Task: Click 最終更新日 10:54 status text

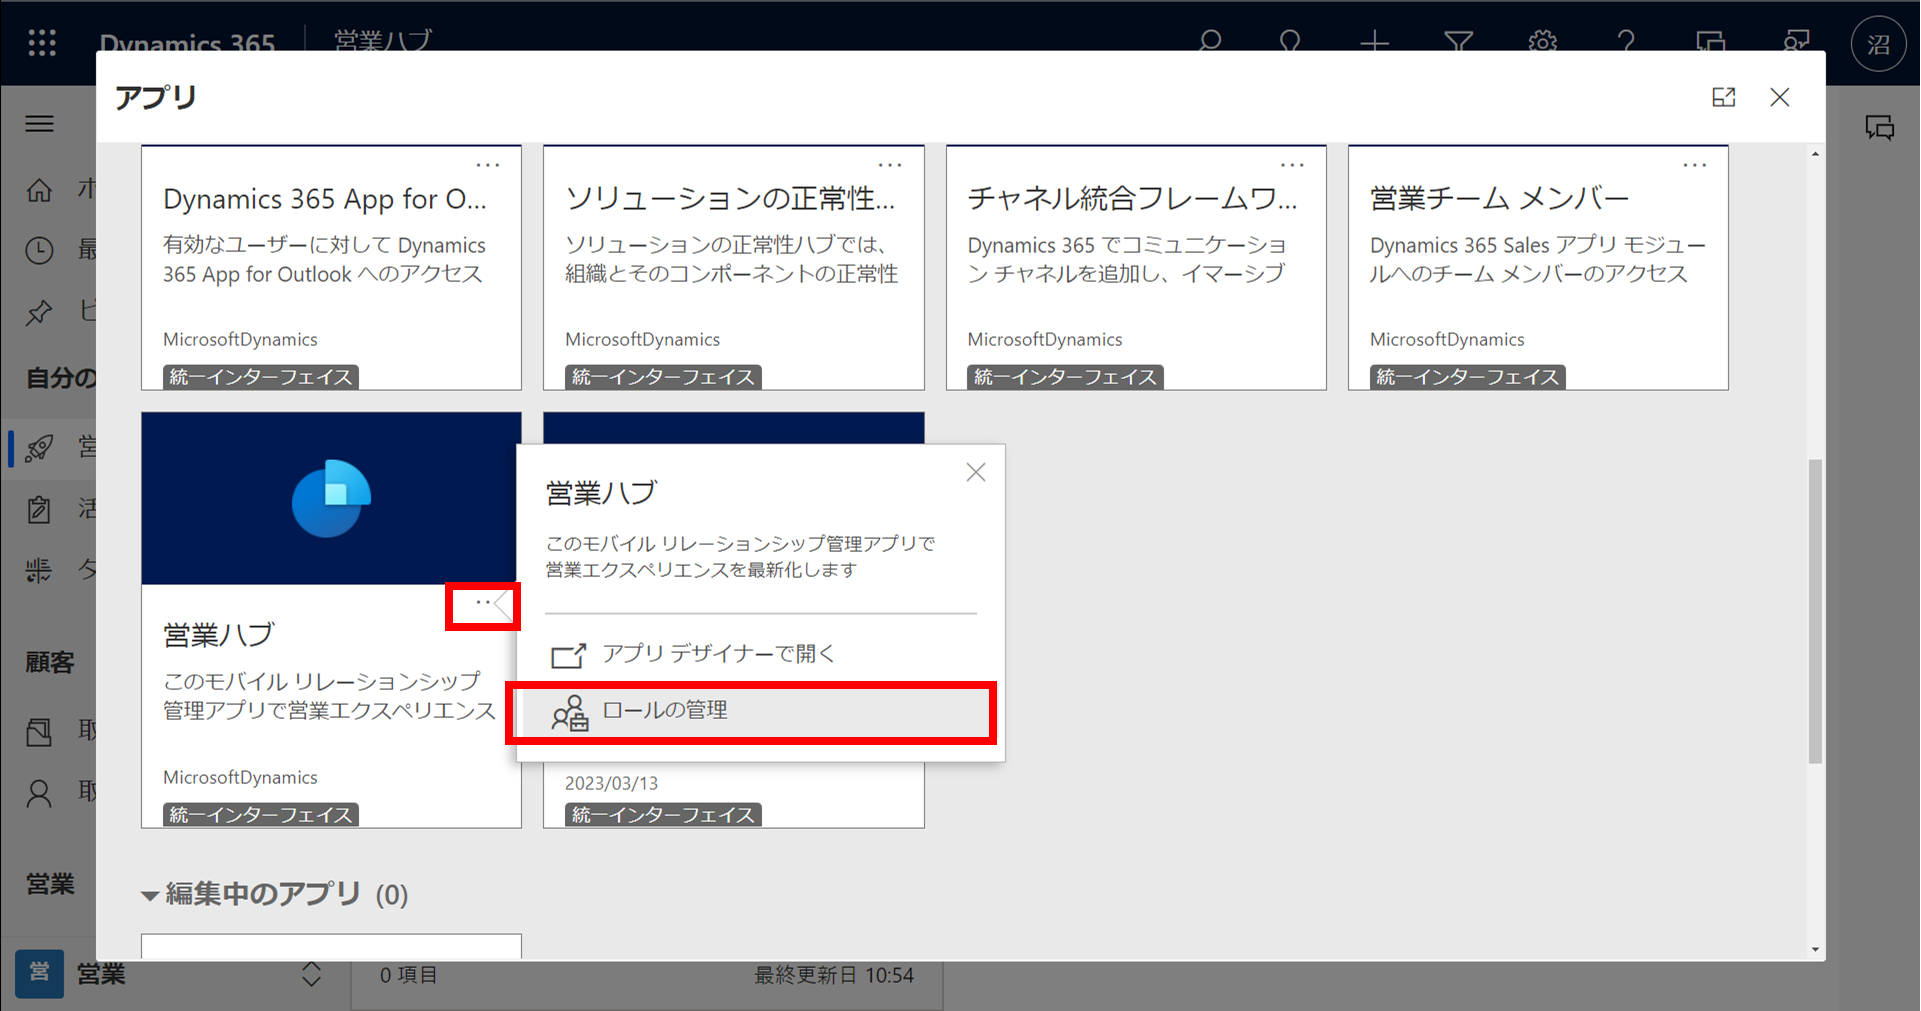Action: point(834,975)
